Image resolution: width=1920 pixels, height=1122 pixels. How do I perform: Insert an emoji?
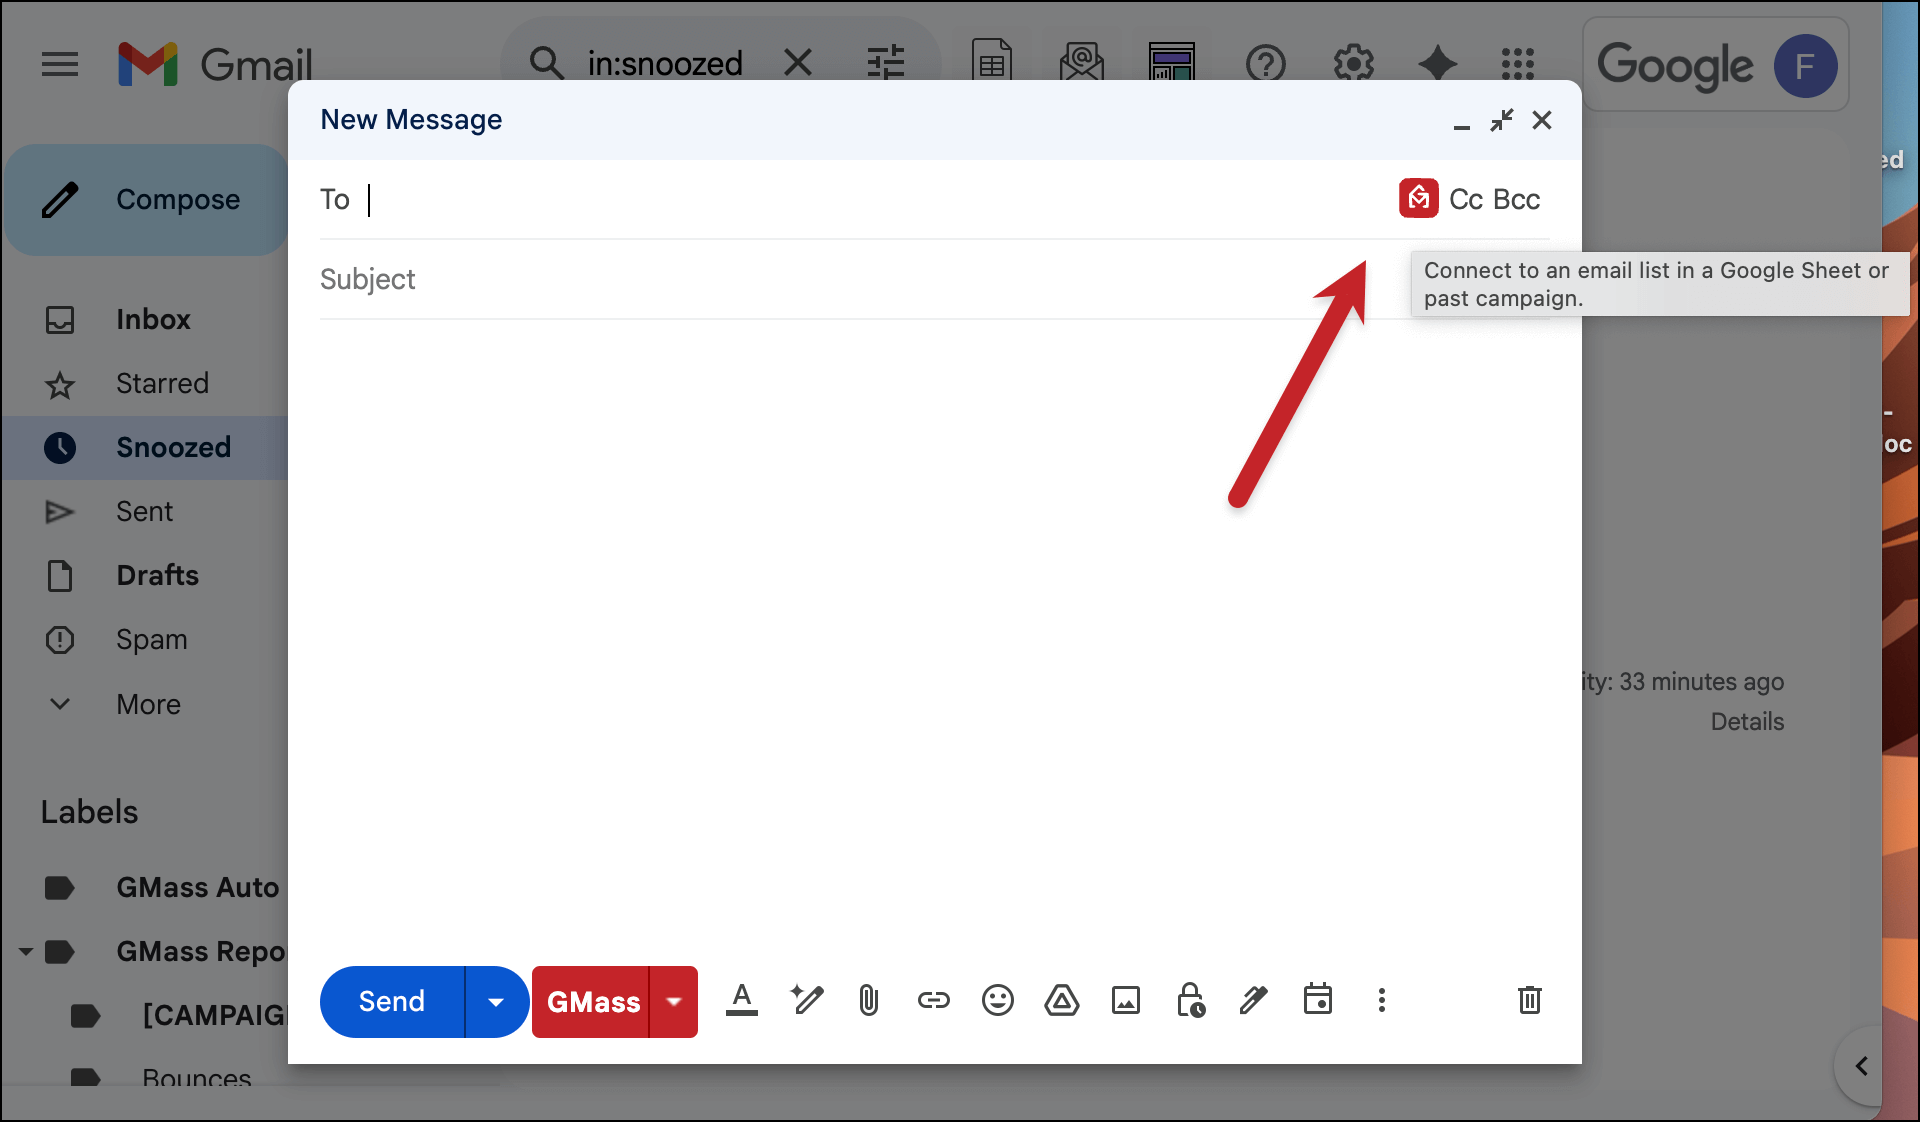[997, 1000]
